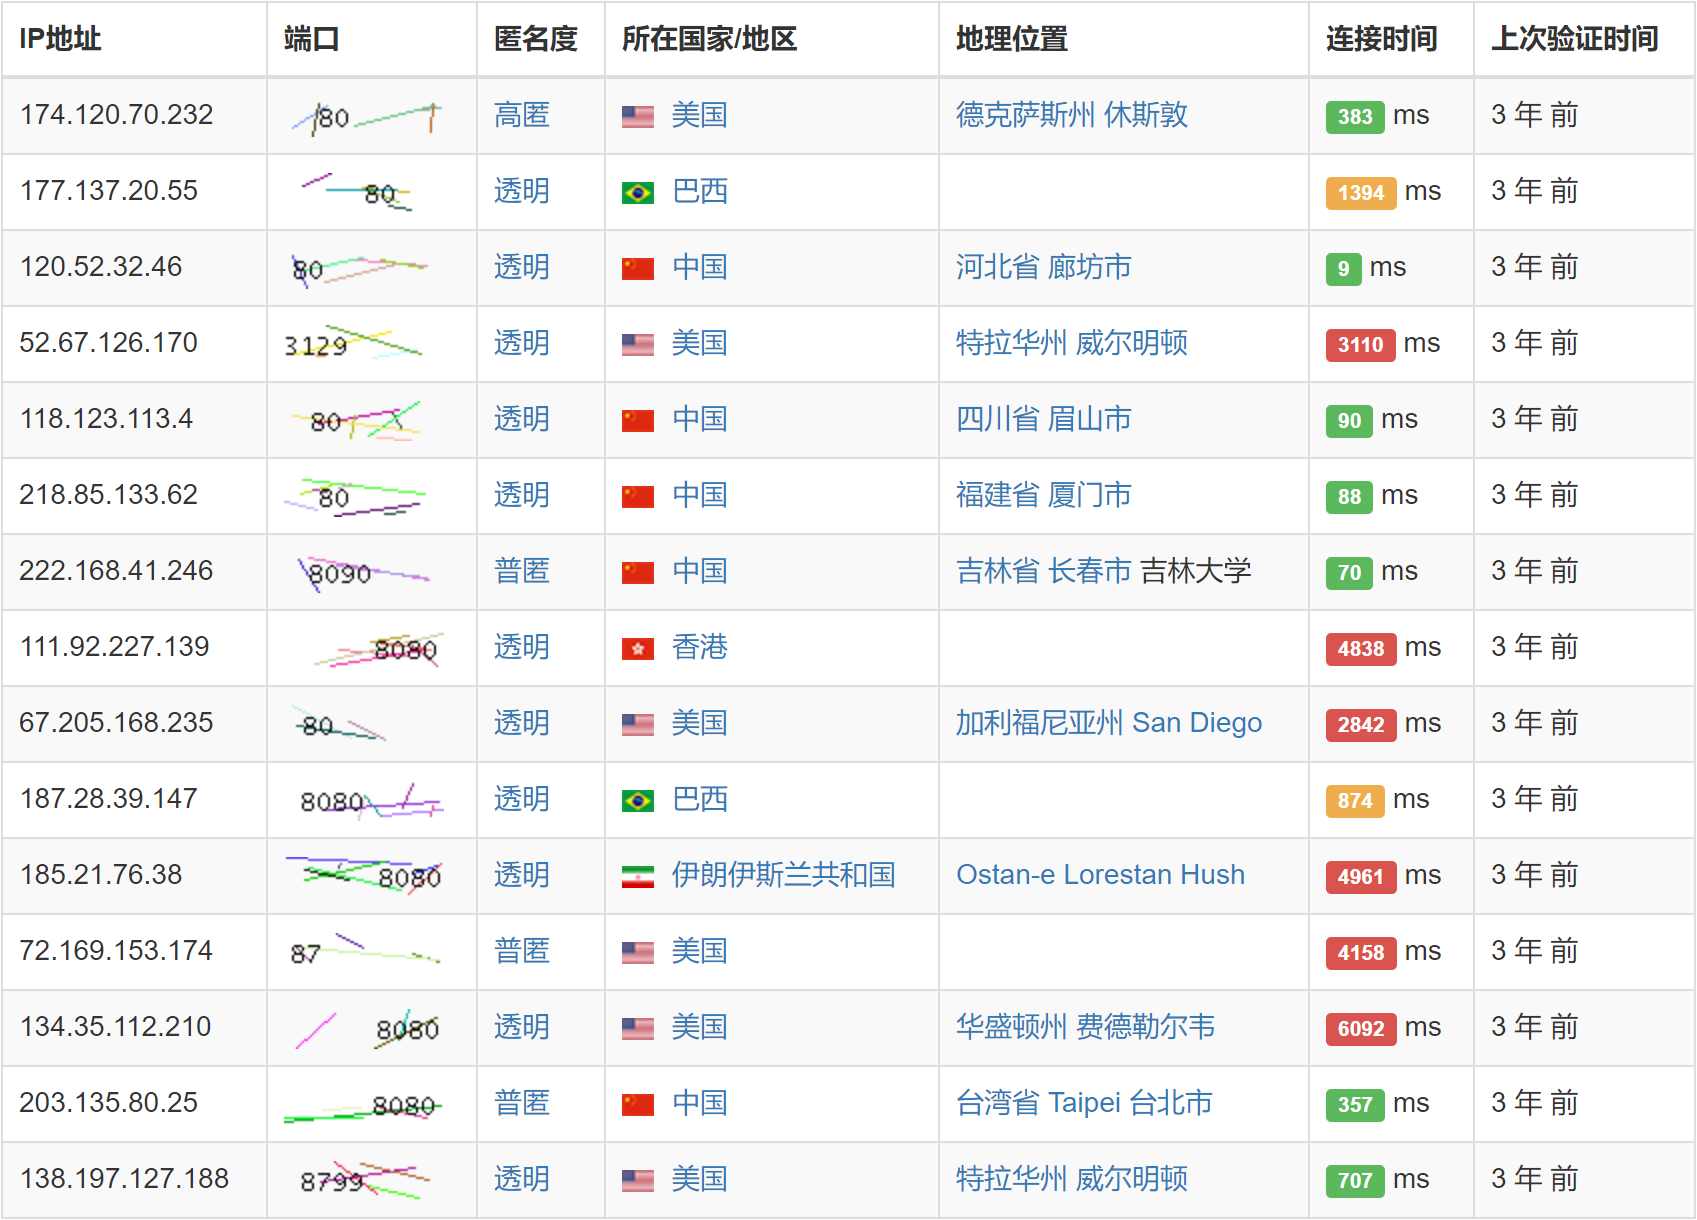Open the 香港 country link
The width and height of the screenshot is (1697, 1220).
[x=699, y=647]
